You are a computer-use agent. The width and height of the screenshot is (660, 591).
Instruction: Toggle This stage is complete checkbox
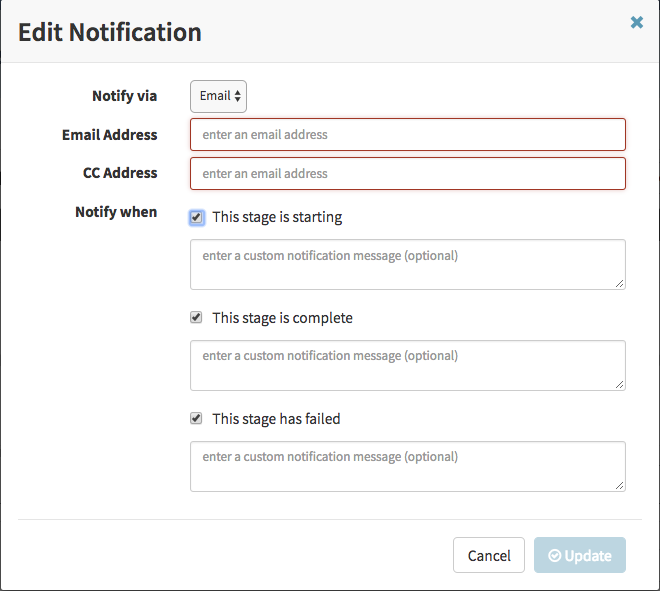(x=196, y=317)
